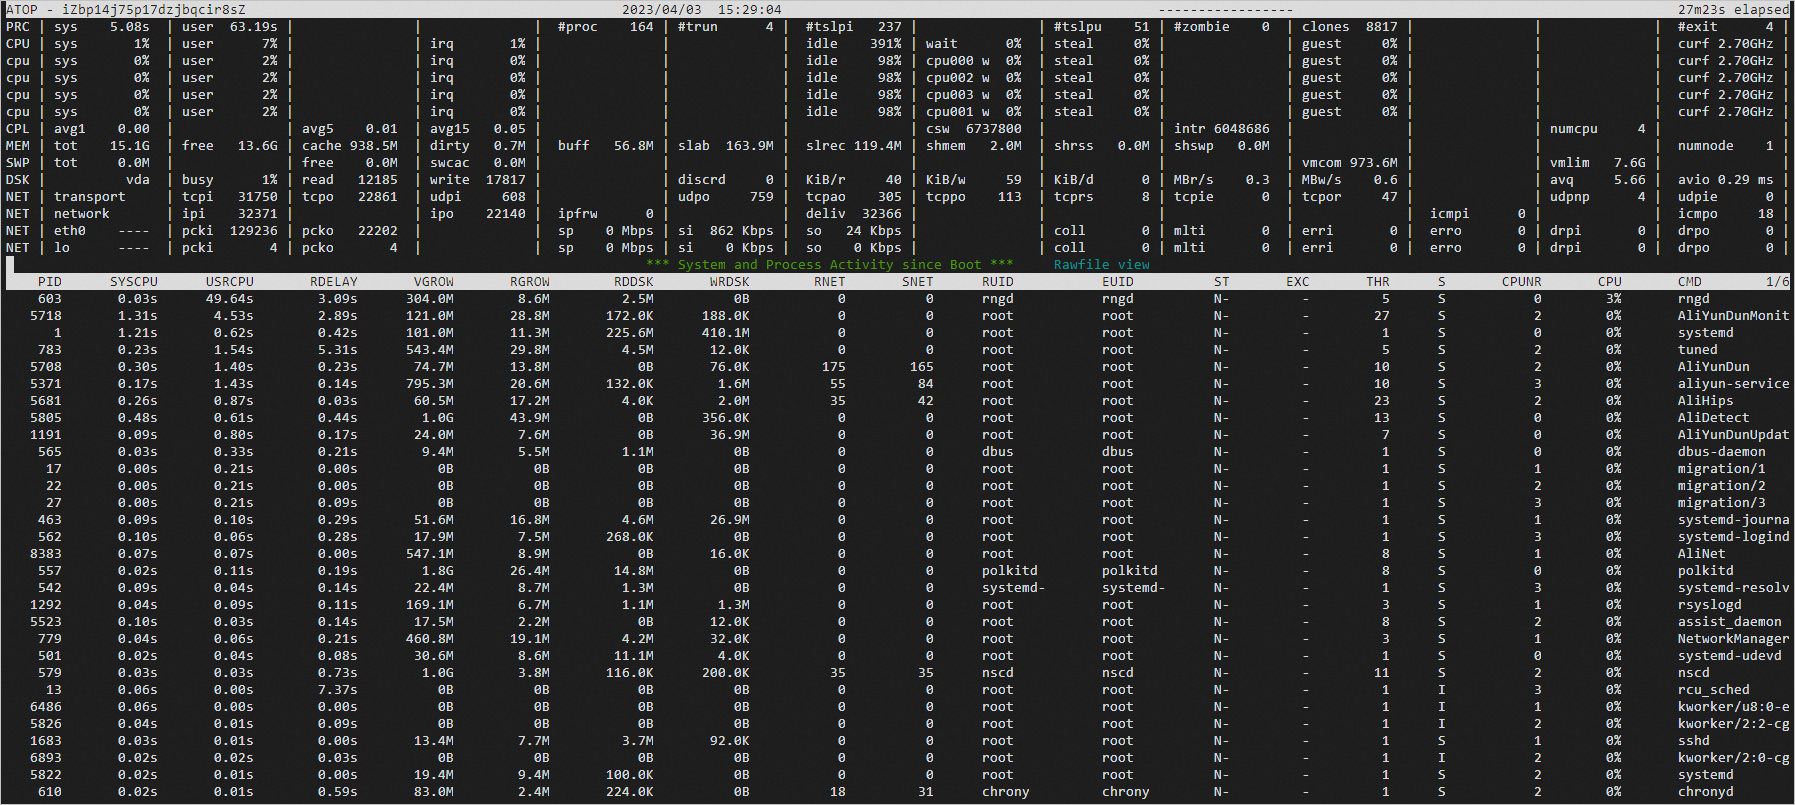Click the PID column header
Image resolution: width=1795 pixels, height=805 pixels.
[x=49, y=282]
